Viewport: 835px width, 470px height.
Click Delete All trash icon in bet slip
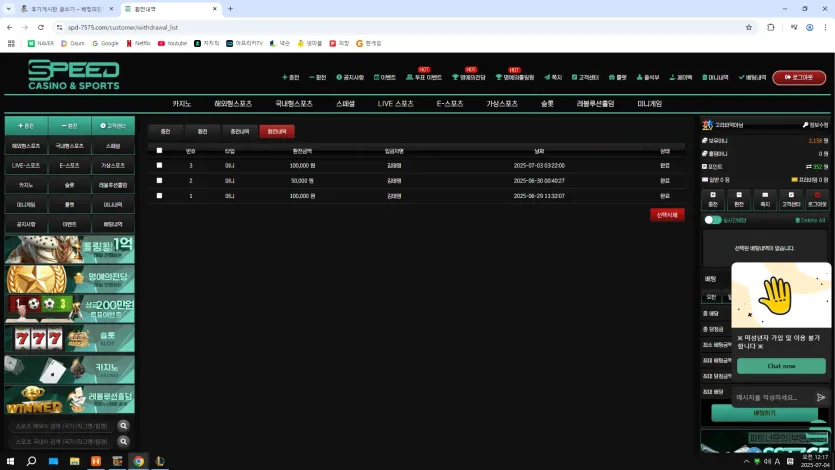click(x=809, y=220)
